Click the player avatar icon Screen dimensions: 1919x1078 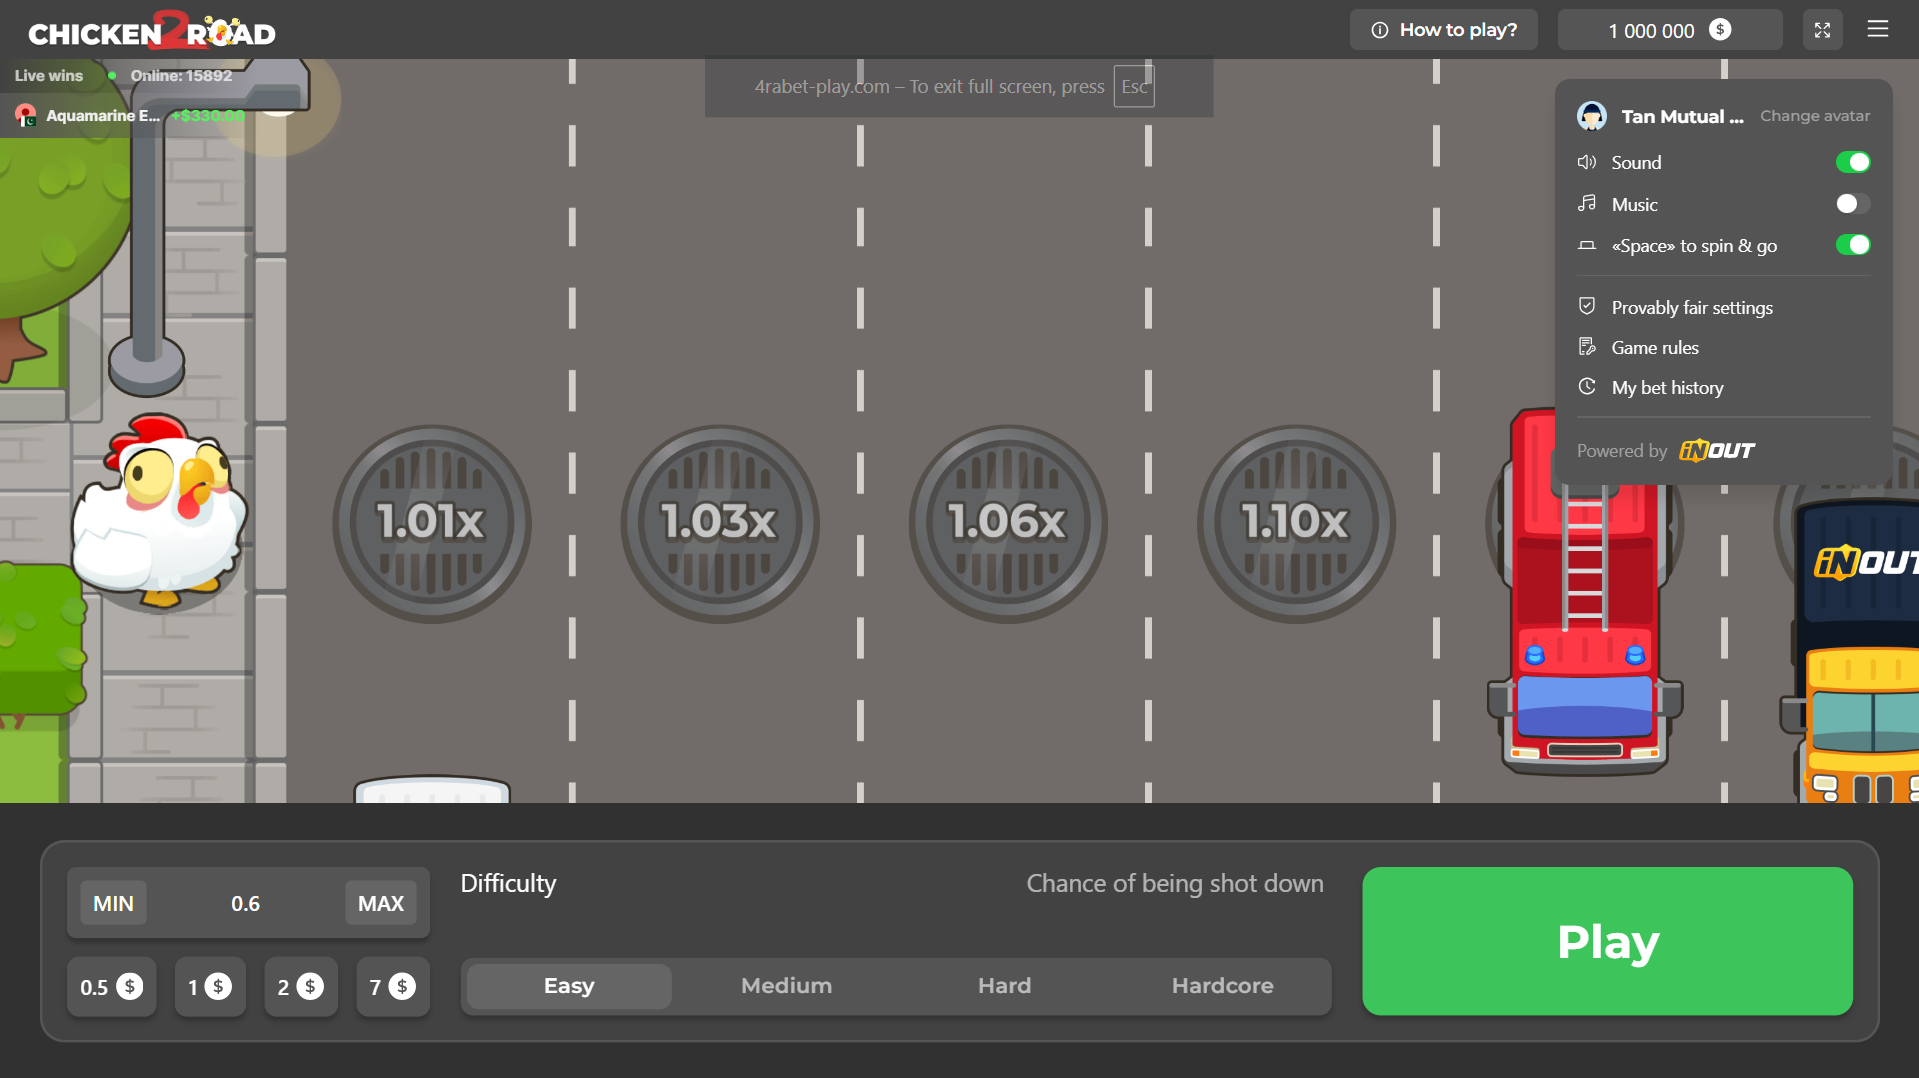click(x=1591, y=116)
